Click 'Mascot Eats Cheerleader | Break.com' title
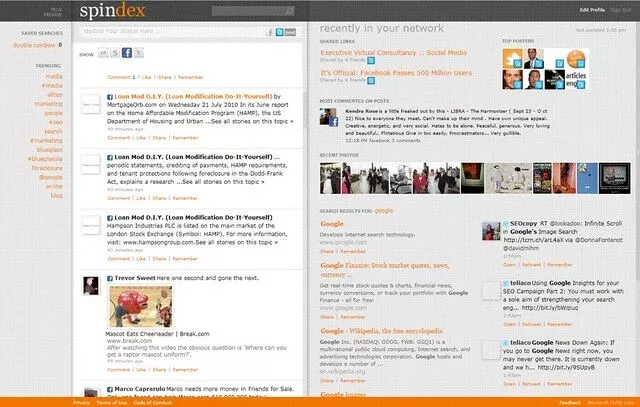This screenshot has height=407, width=640. coord(158,334)
